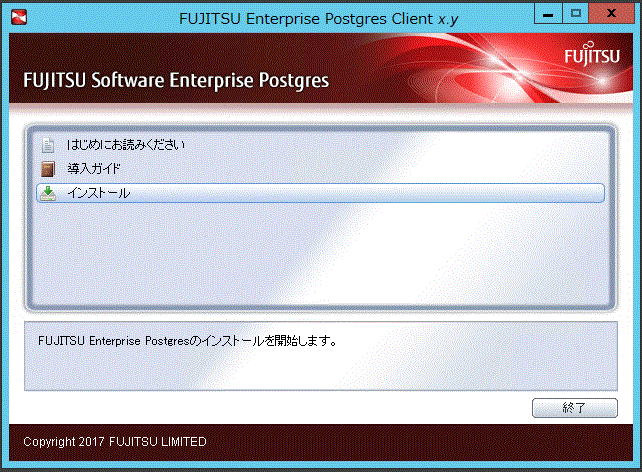Click the FUJITSU Software Enterprise Postgres banner title
Image resolution: width=642 pixels, height=472 pixels.
(176, 80)
